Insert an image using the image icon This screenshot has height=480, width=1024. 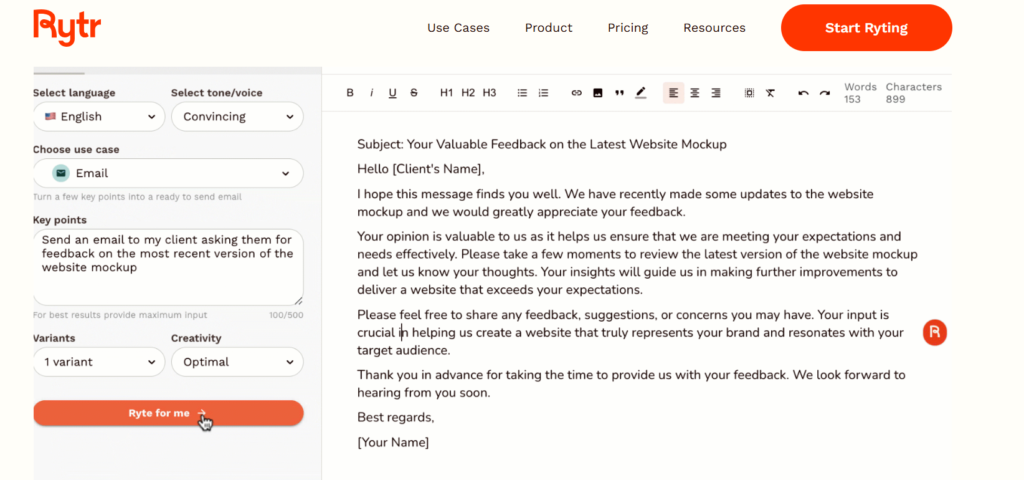pos(598,93)
